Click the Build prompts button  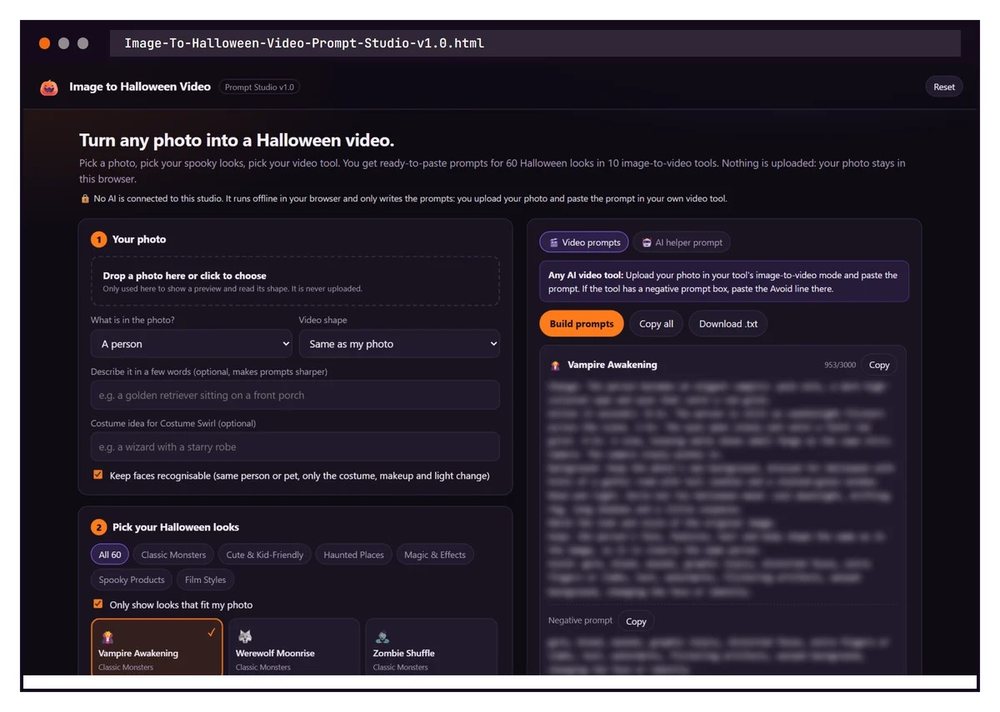click(582, 324)
